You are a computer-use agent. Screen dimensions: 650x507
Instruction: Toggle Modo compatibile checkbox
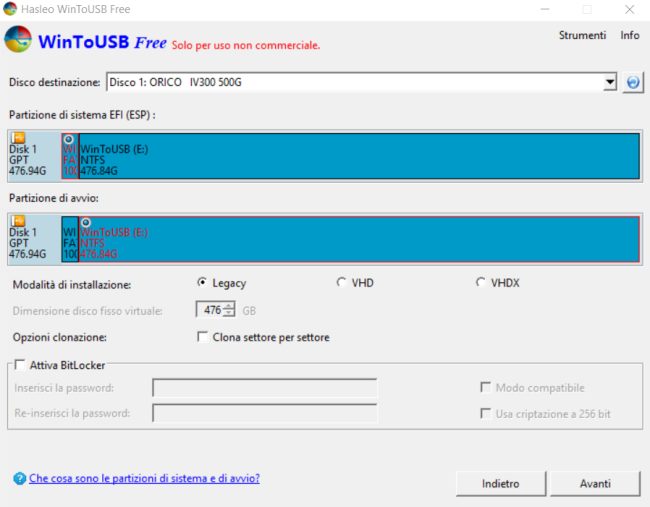pos(485,387)
